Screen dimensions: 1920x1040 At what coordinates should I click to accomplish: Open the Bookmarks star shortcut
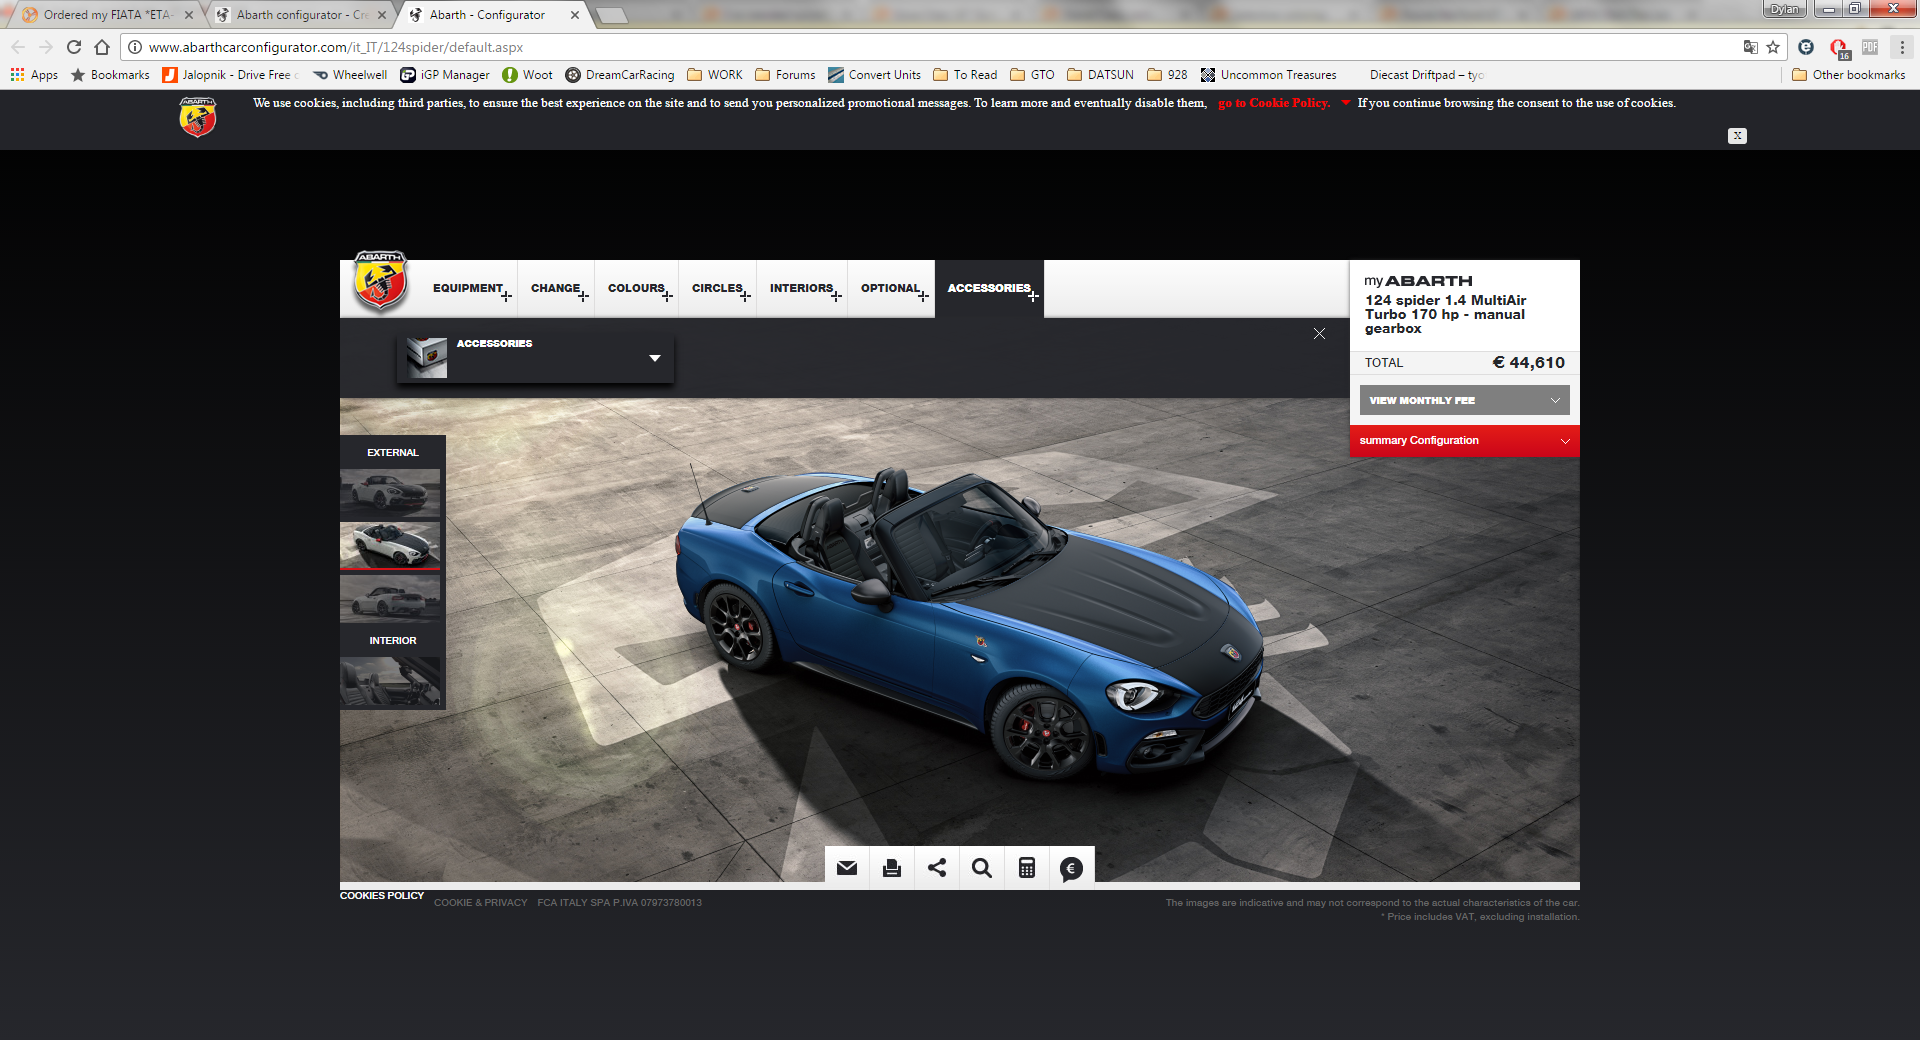click(x=110, y=75)
